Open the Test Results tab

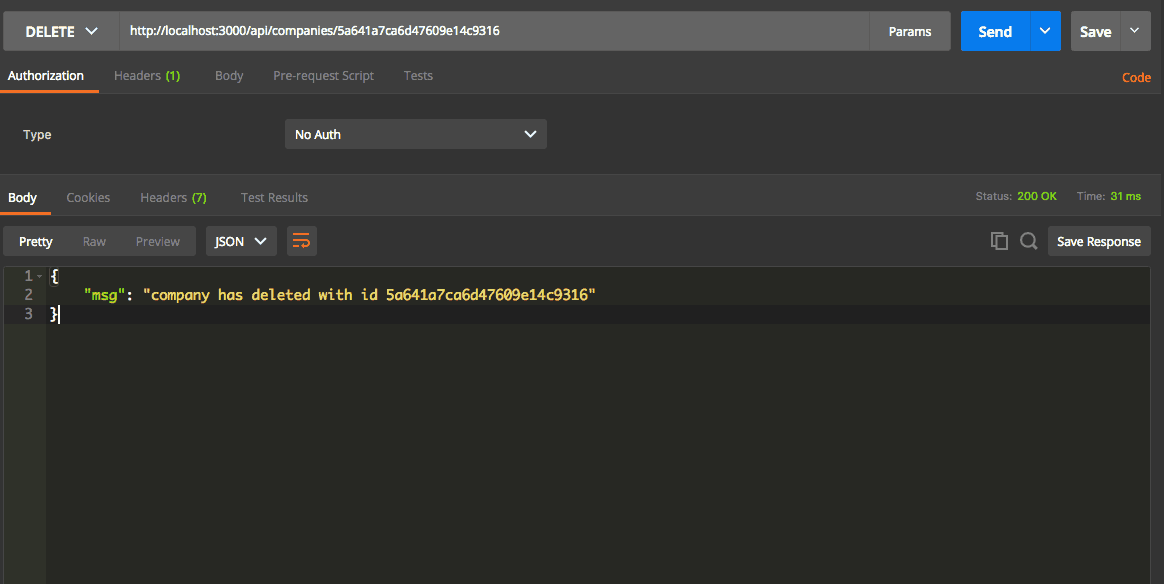[274, 197]
